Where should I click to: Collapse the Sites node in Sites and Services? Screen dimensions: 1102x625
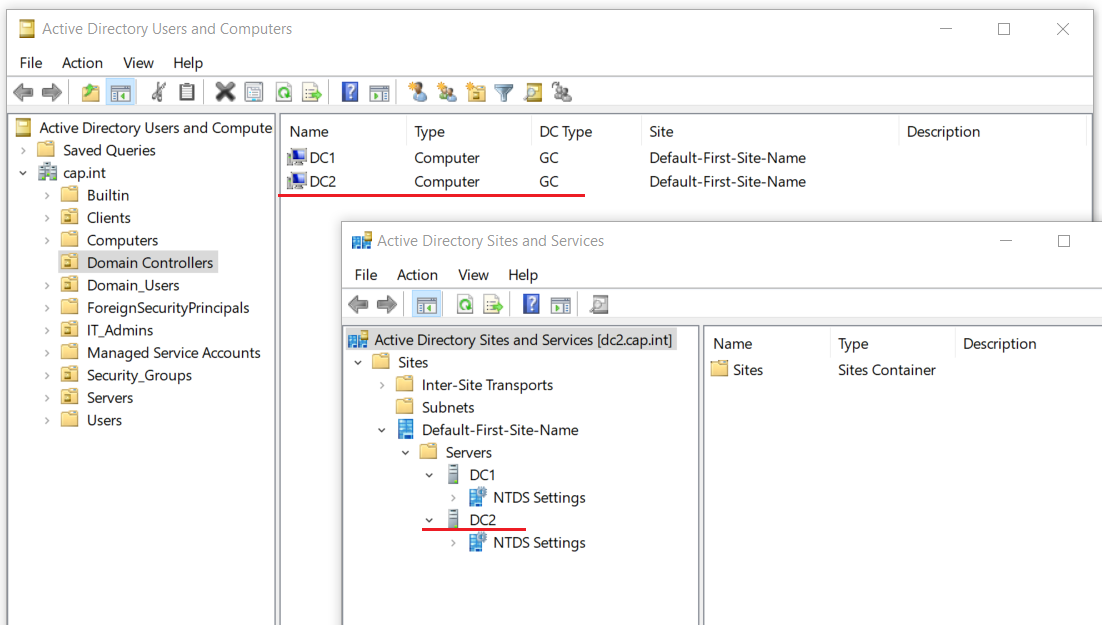(358, 363)
